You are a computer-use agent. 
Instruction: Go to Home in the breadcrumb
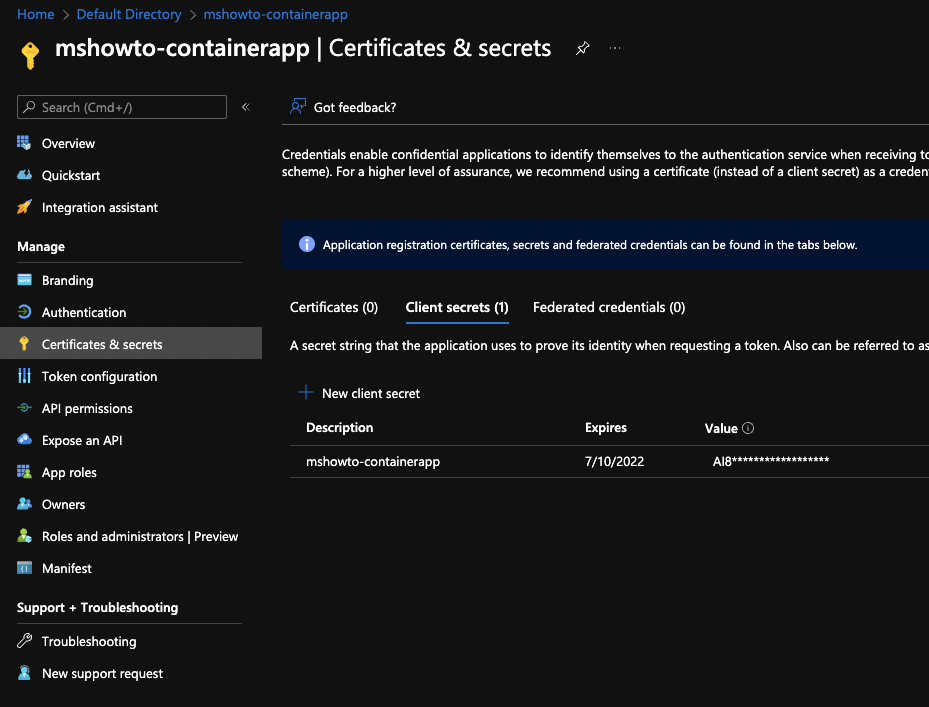[36, 14]
